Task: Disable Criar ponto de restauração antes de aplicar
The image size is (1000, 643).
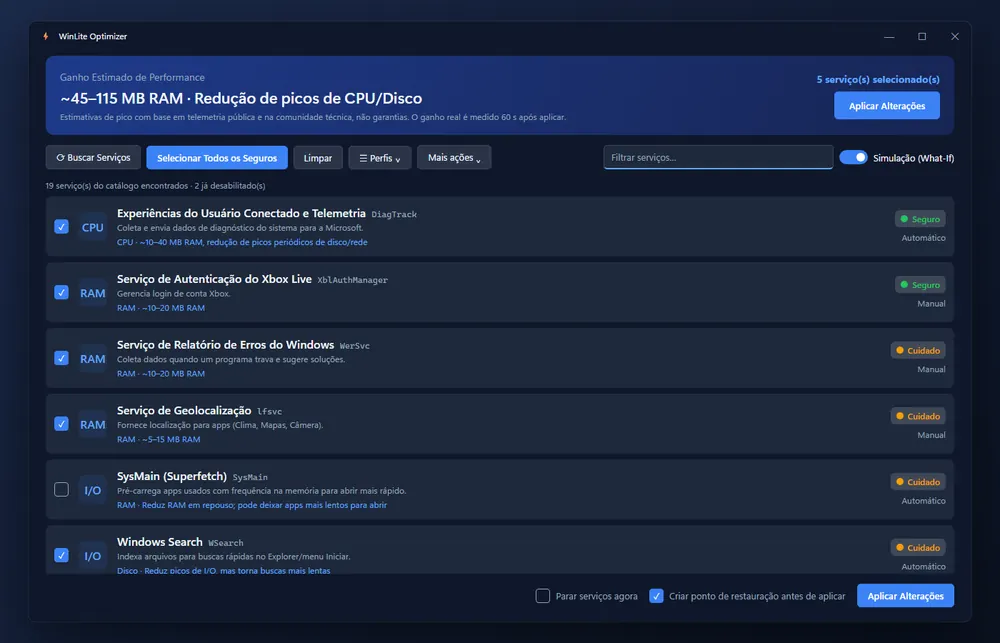Action: coord(656,596)
